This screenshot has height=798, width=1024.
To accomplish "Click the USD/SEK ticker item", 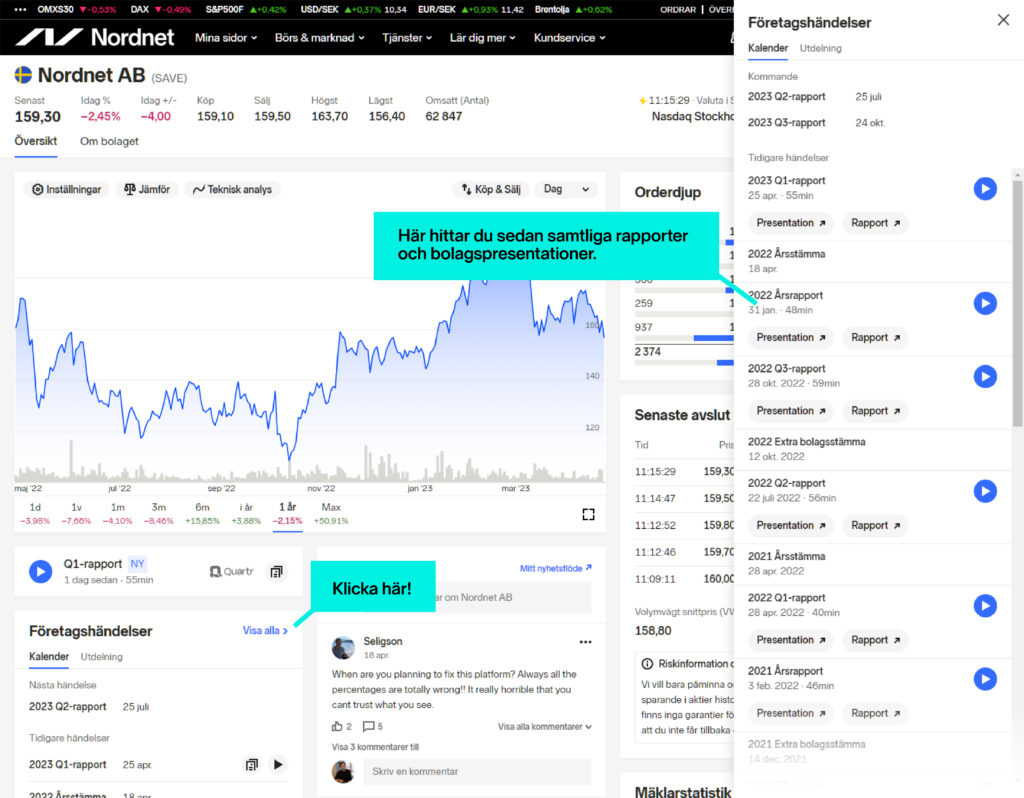I will [x=353, y=9].
